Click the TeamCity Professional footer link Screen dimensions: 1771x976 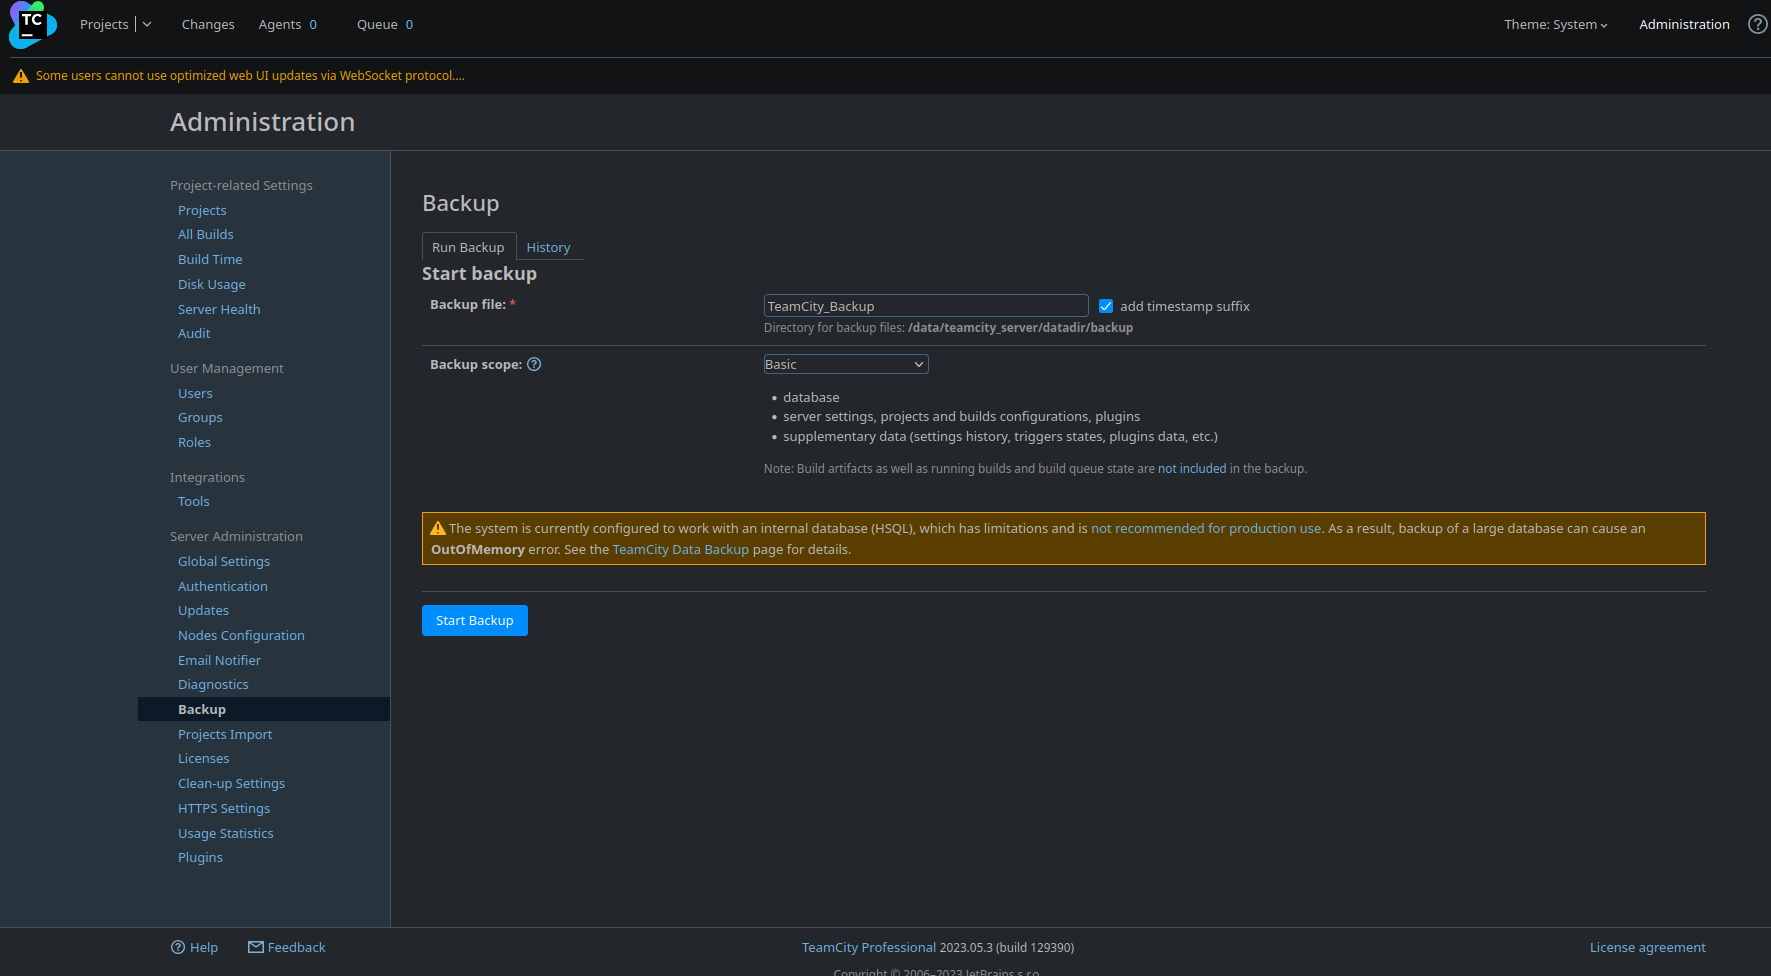pyautogui.click(x=868, y=947)
